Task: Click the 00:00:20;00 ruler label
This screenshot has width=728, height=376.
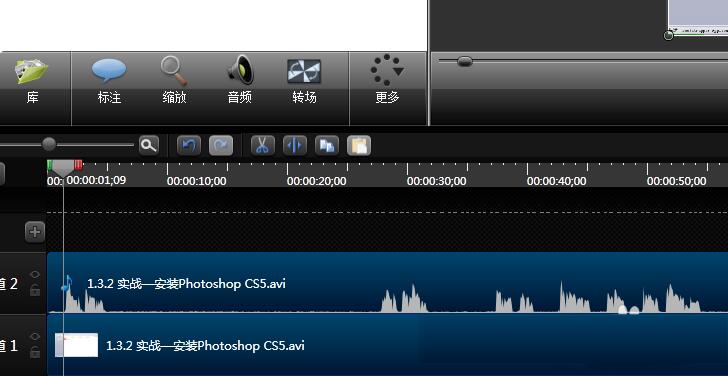Action: (317, 181)
